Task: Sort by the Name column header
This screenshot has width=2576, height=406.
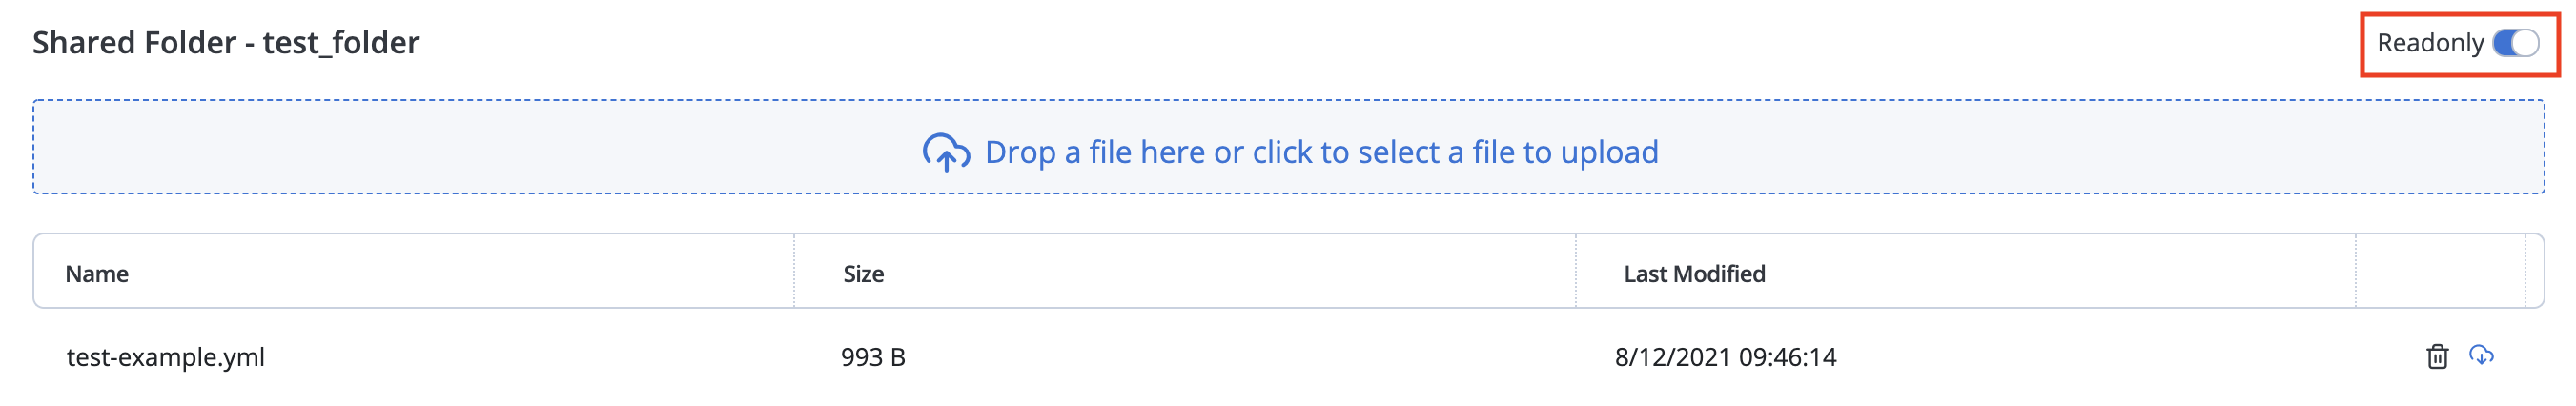Action: pos(97,274)
